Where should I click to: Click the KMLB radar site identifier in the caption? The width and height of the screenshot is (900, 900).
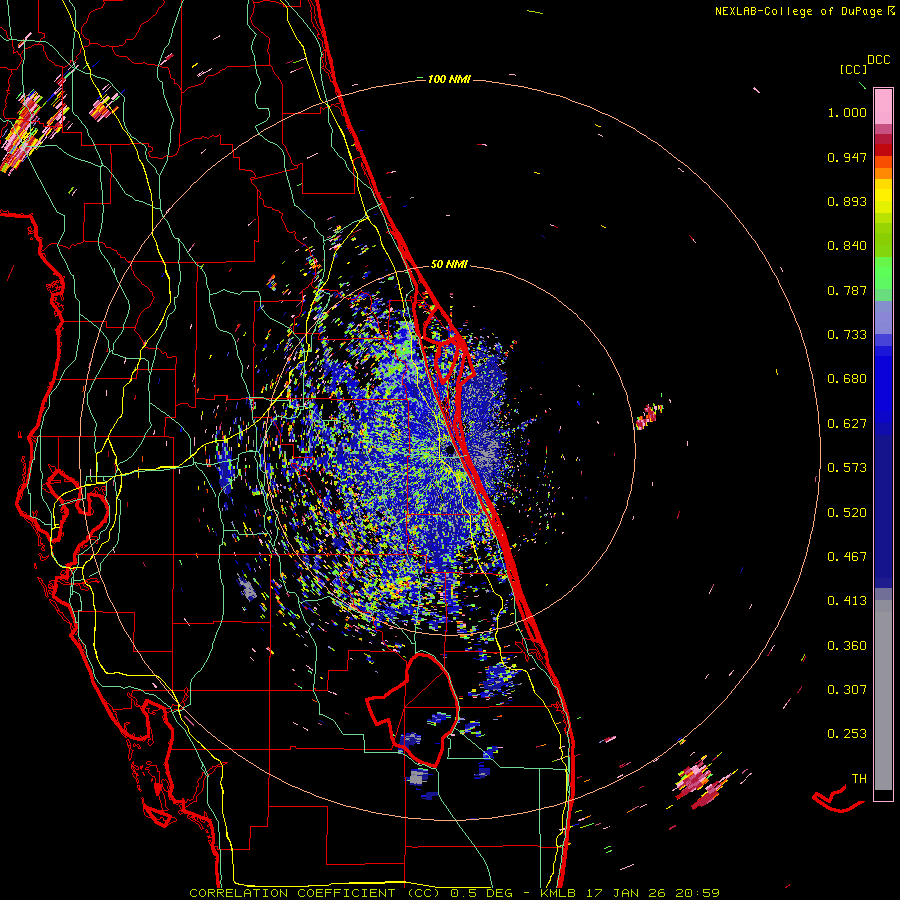(x=557, y=893)
